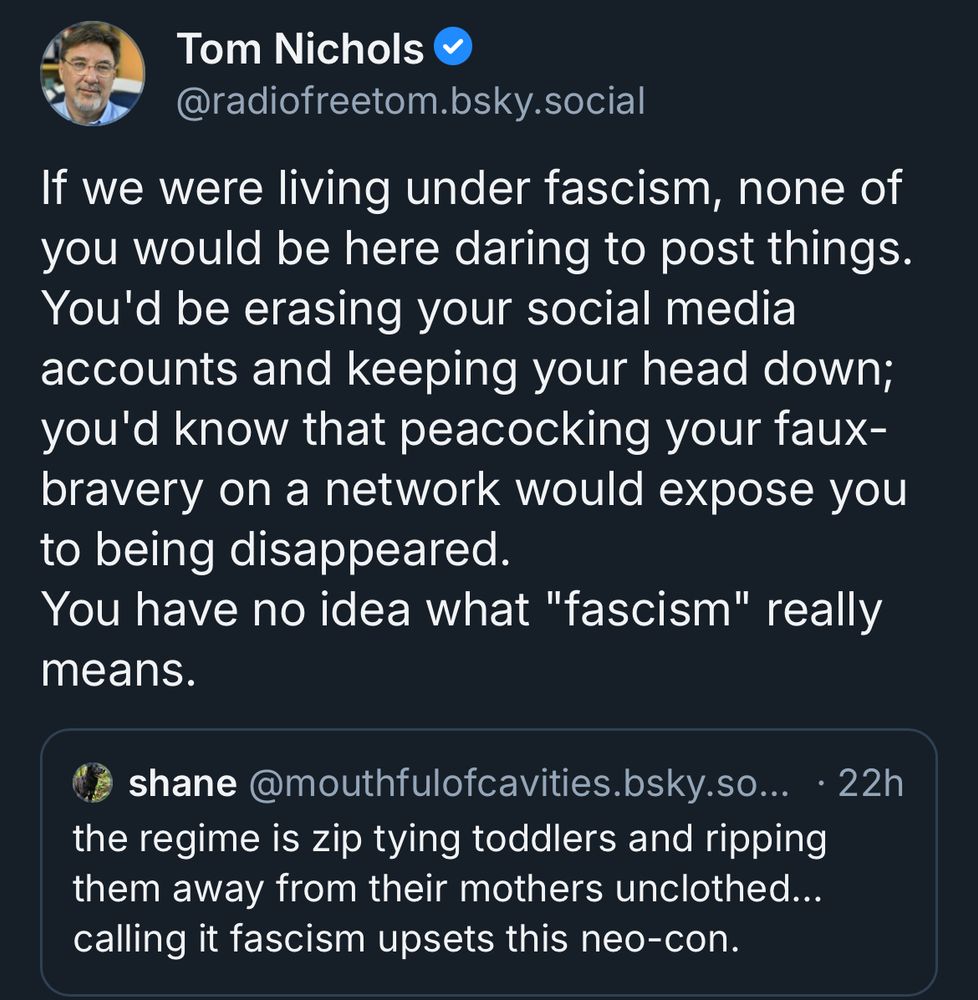Click the final word "means." of the post
978x1000 pixels.
(117, 669)
